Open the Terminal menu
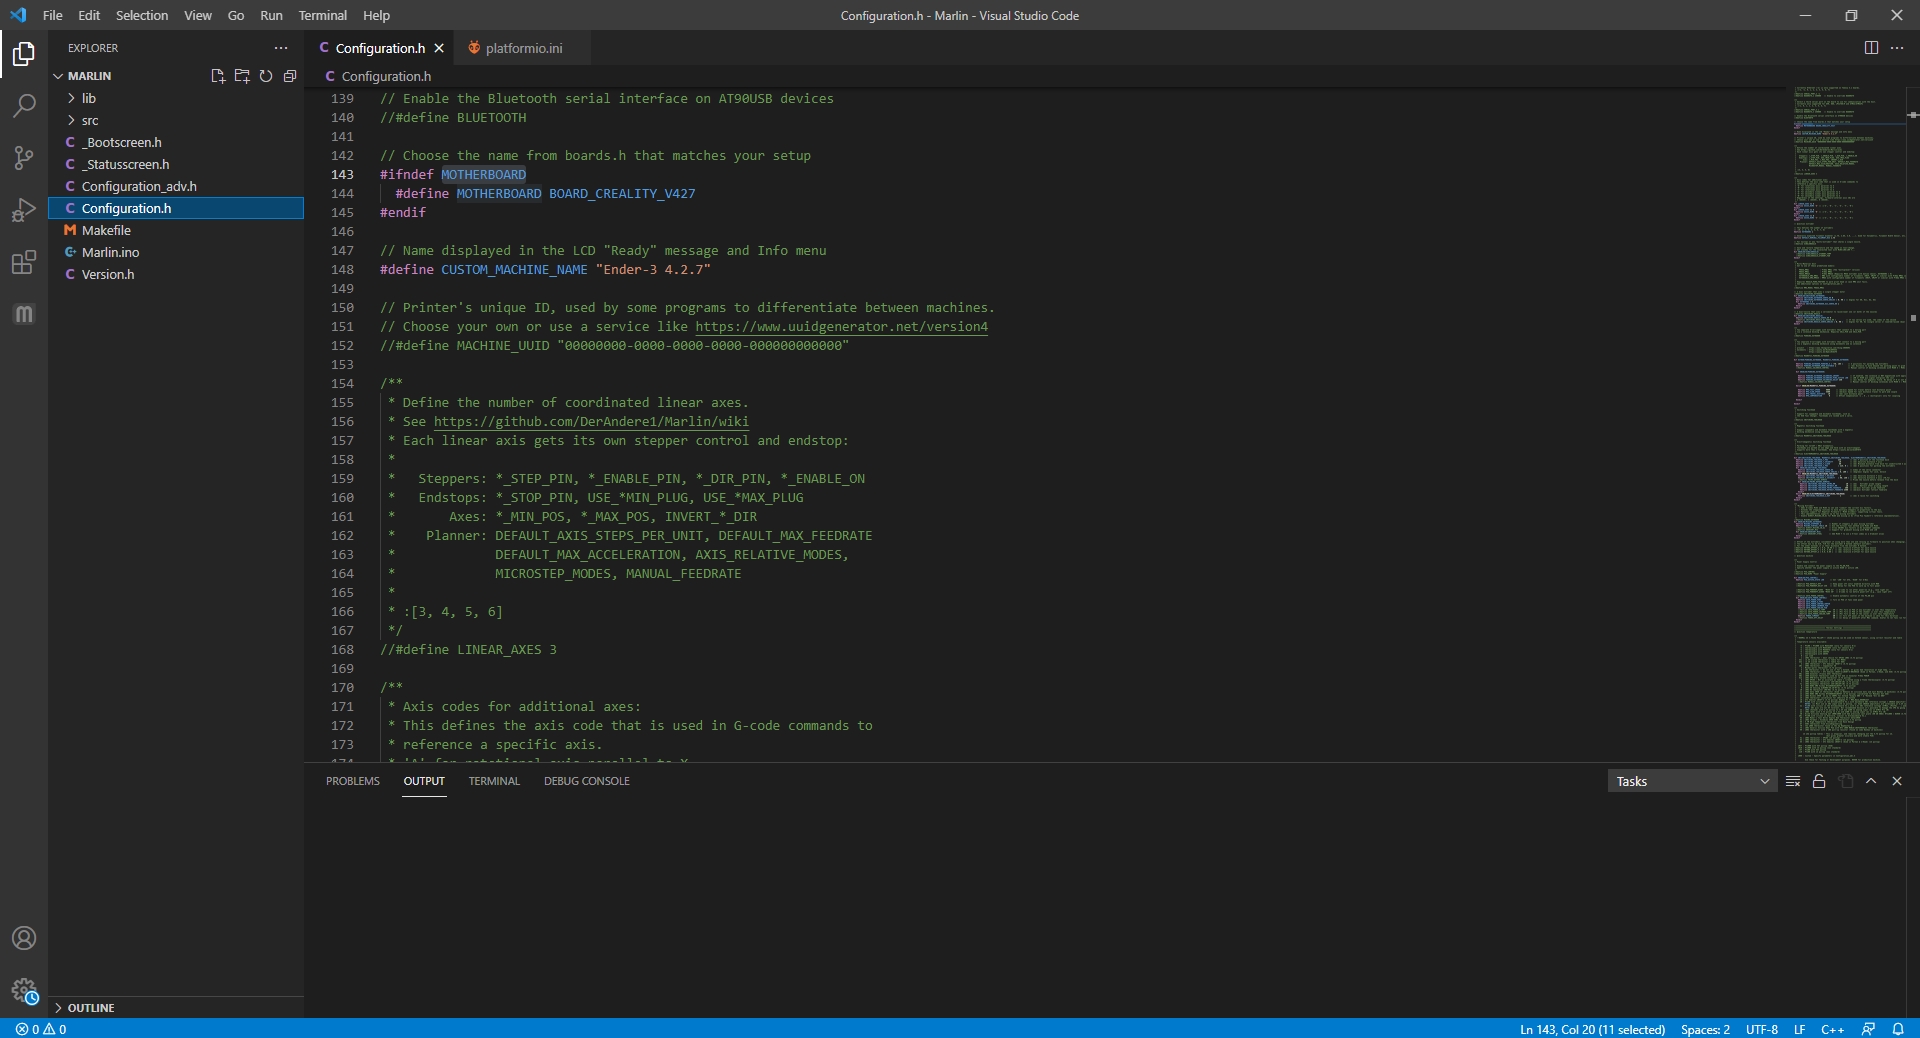 [x=323, y=15]
